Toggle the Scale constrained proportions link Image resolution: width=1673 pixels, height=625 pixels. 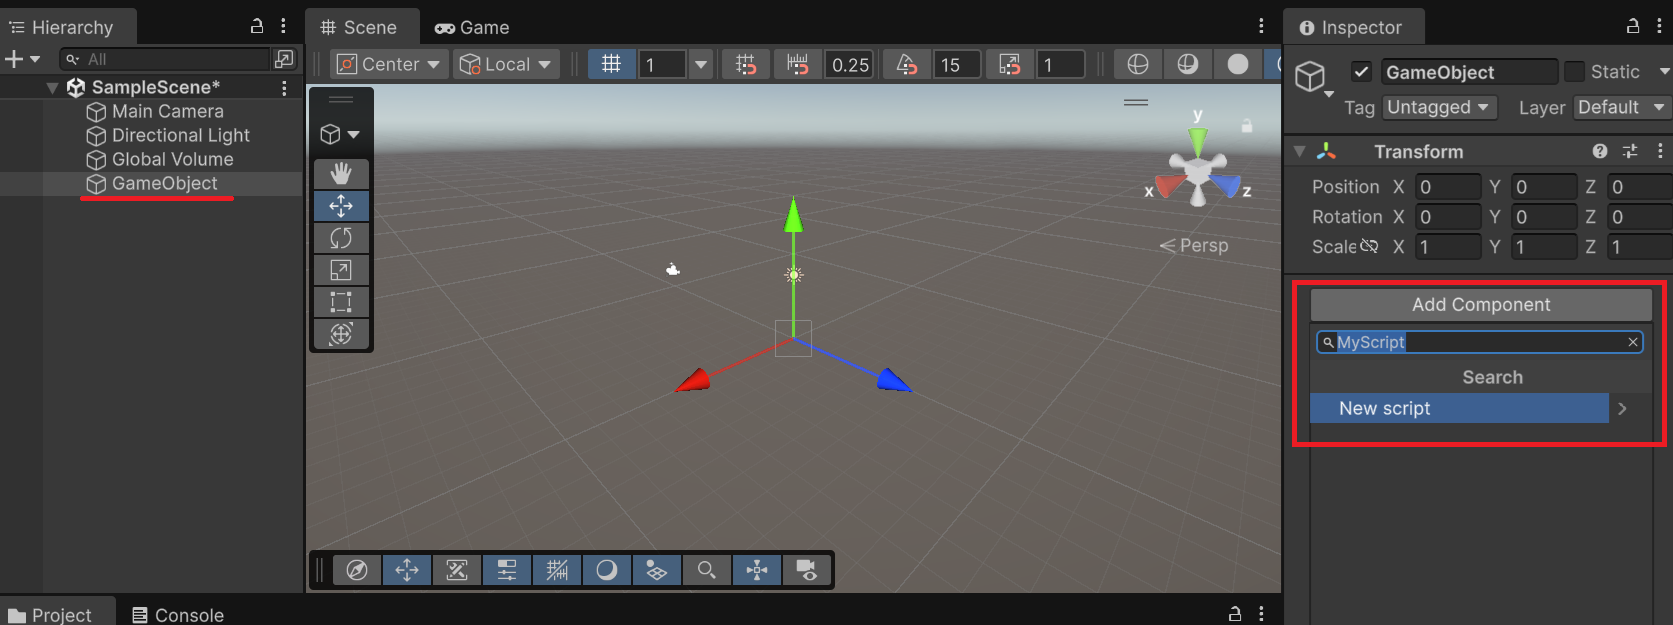1369,246
